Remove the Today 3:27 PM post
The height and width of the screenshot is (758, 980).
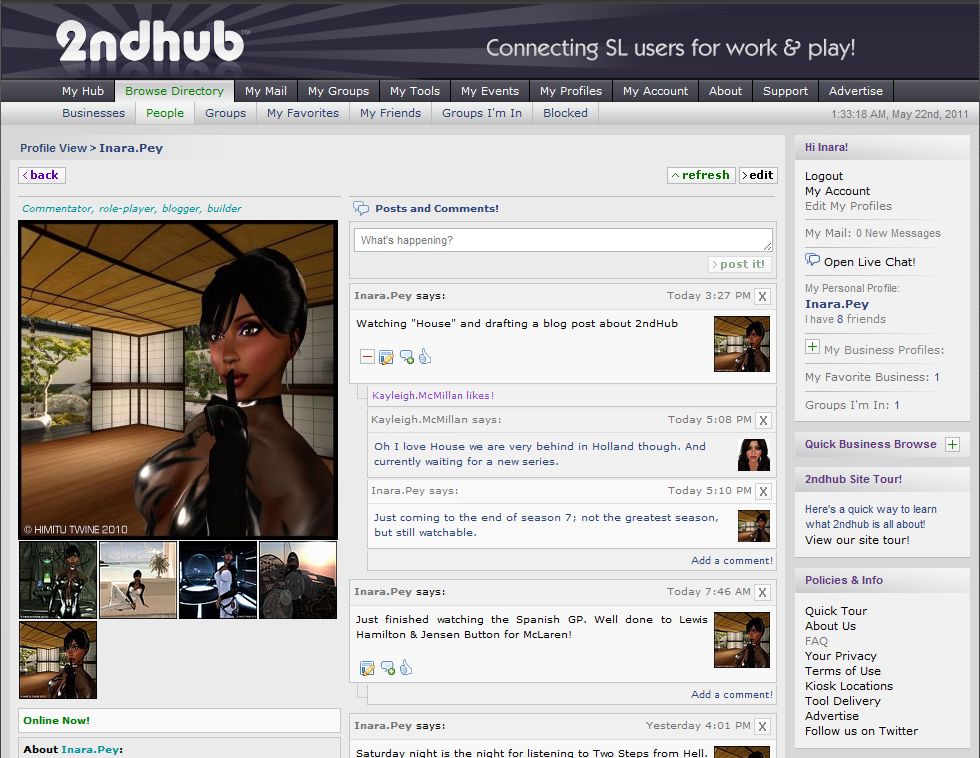763,296
